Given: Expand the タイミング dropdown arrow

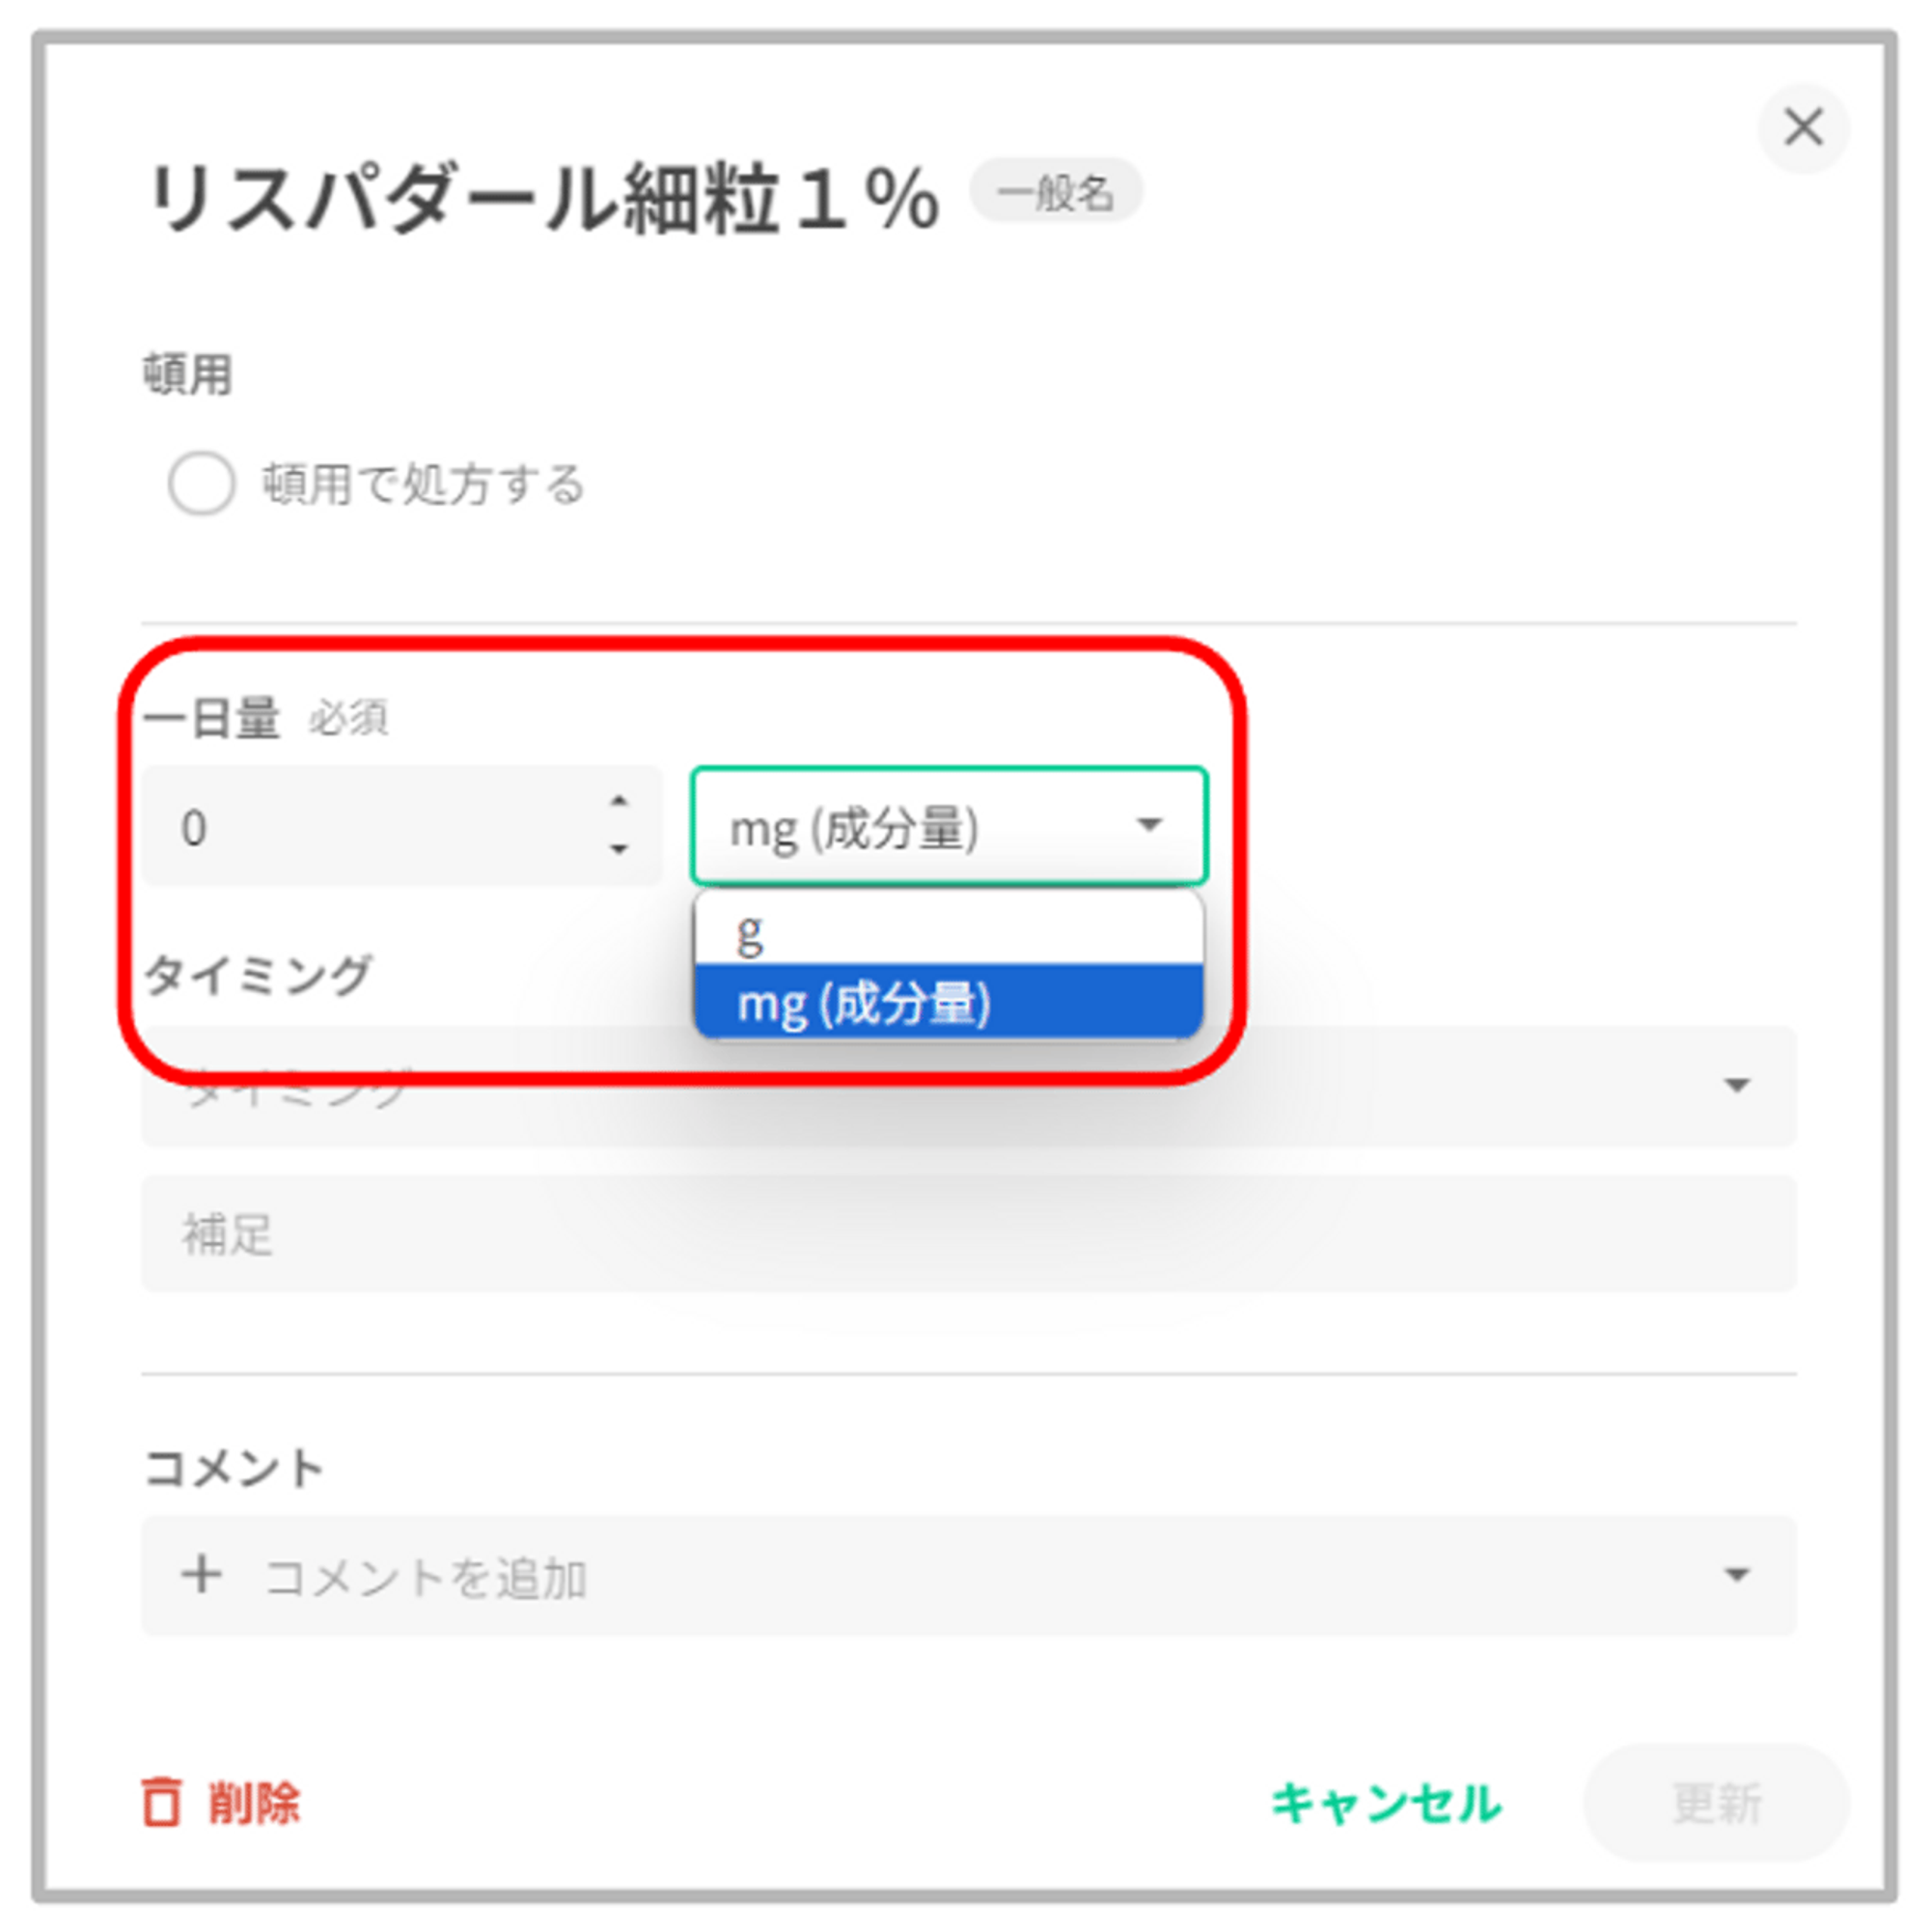Looking at the screenshot, I should [x=1737, y=1085].
